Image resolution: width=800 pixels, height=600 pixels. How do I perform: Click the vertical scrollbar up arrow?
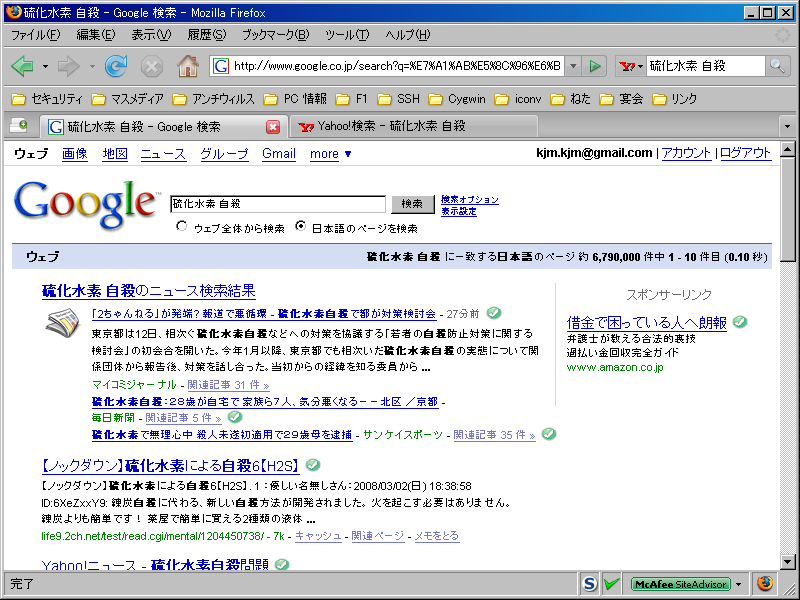coord(788,149)
